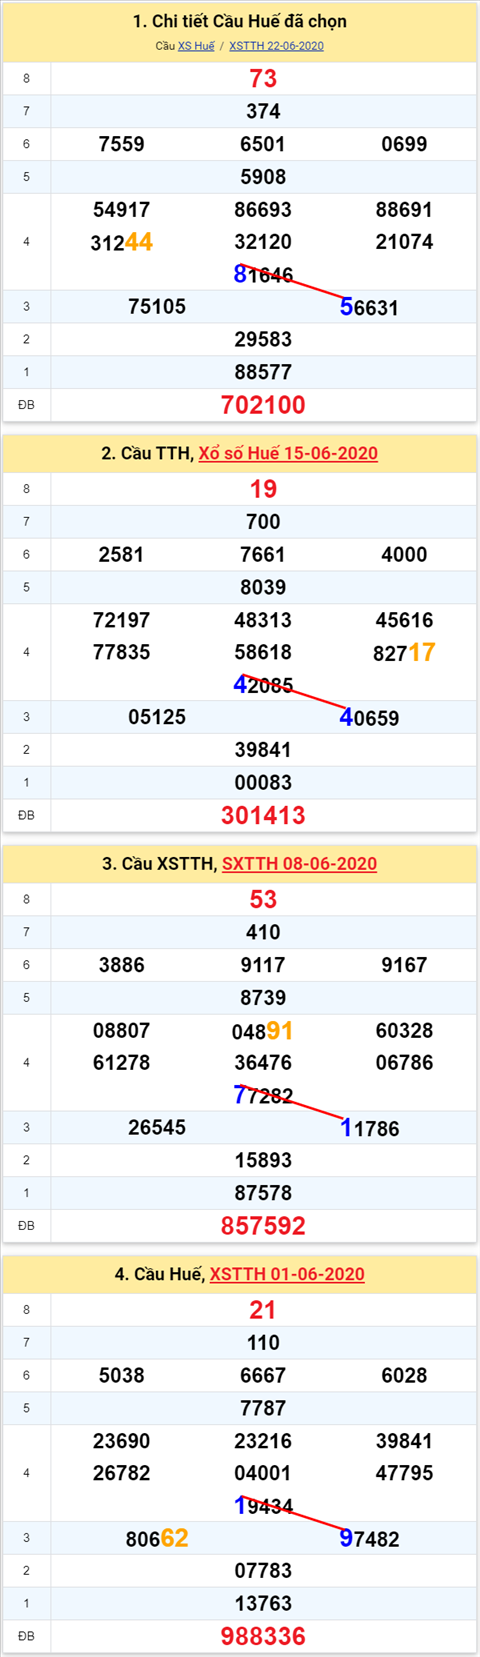The image size is (480, 1657).
Task: Click number 5038 in the fourth table
Action: point(121,1375)
